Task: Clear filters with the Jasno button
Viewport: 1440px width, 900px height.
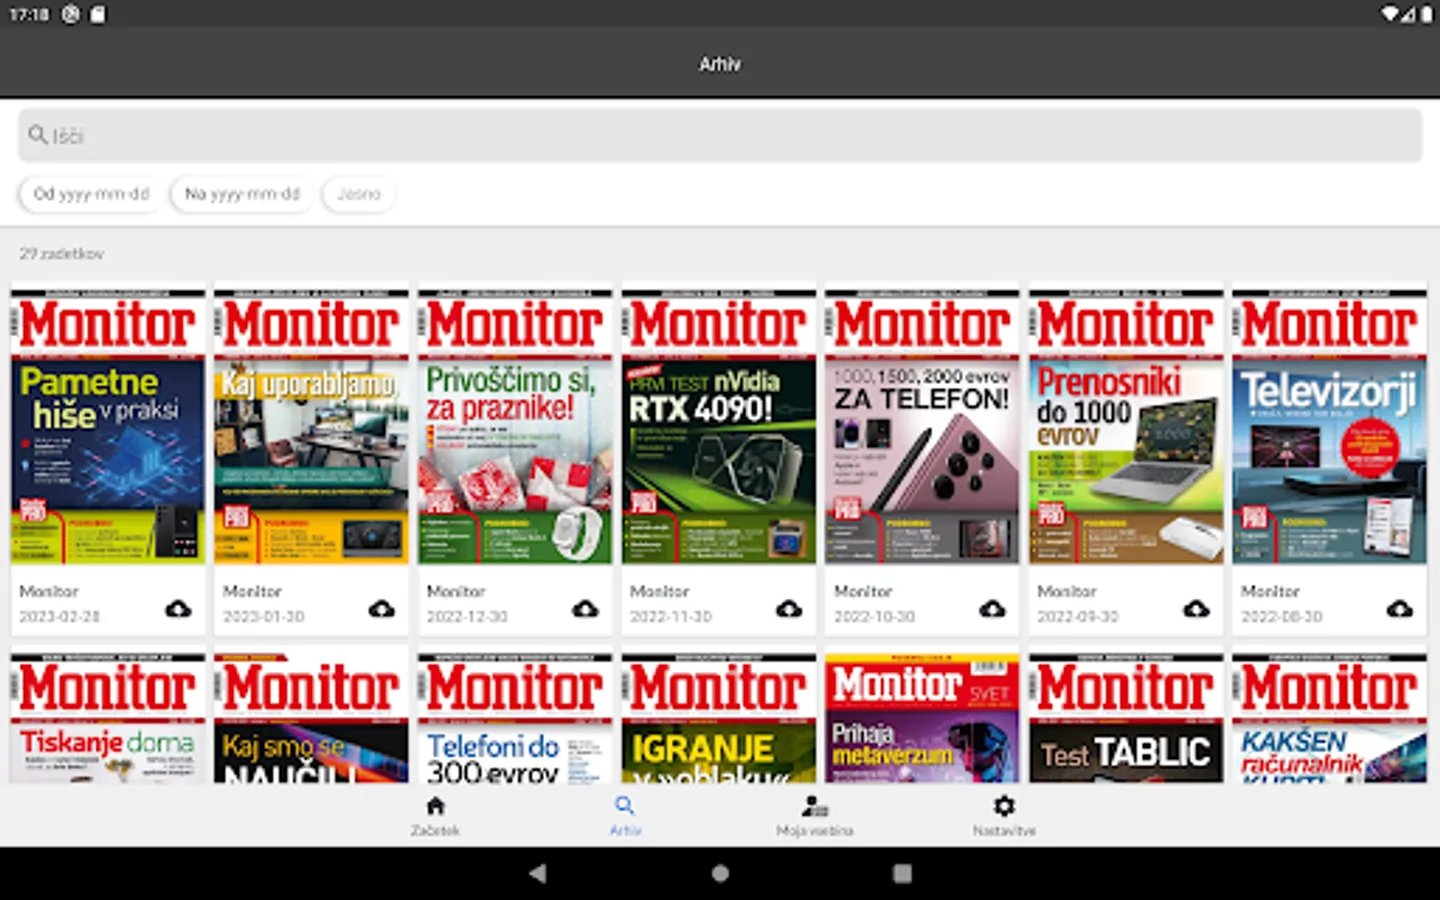Action: 359,194
